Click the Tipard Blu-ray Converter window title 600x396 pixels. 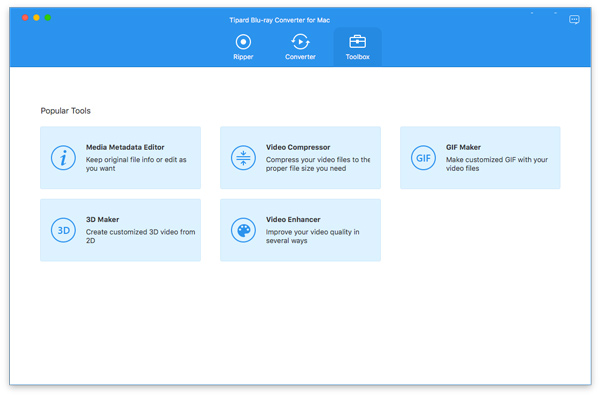coord(279,20)
